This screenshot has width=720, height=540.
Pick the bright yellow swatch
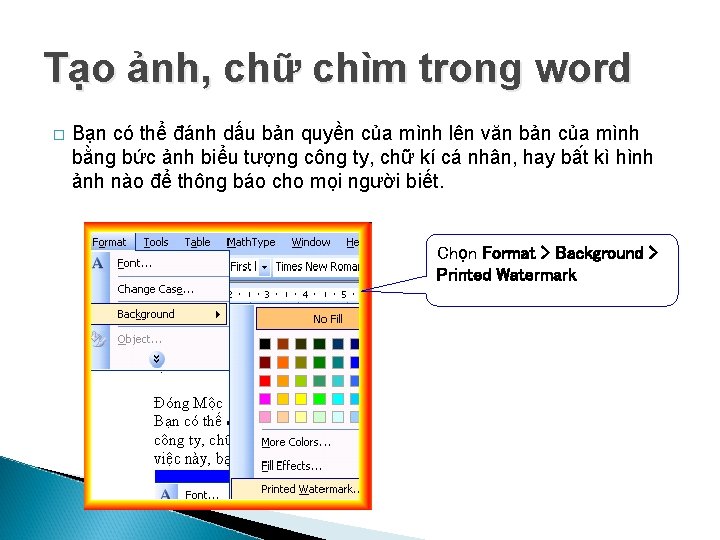point(301,399)
